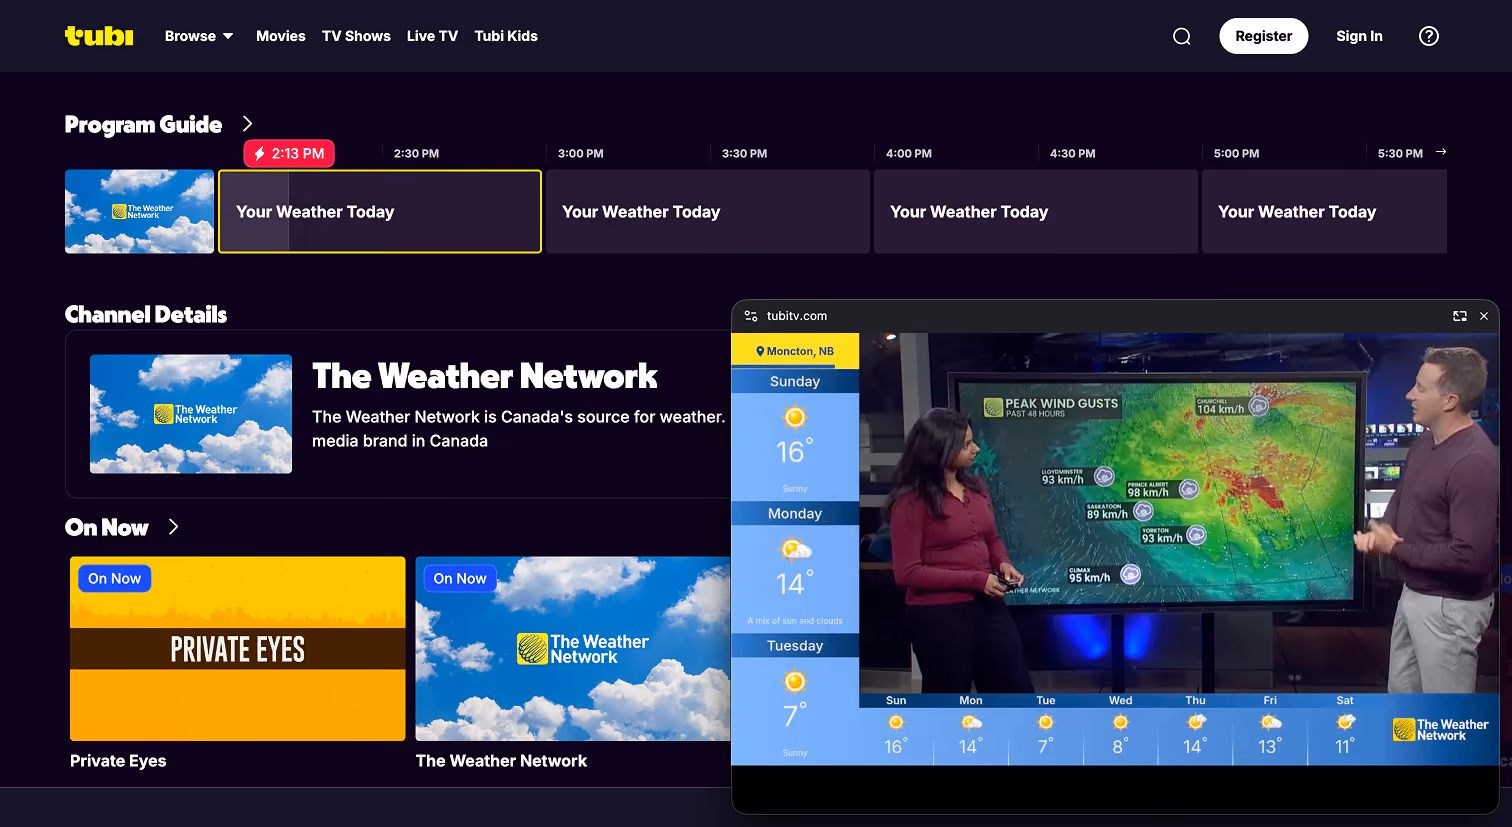Open the search magnifier icon

pos(1181,36)
